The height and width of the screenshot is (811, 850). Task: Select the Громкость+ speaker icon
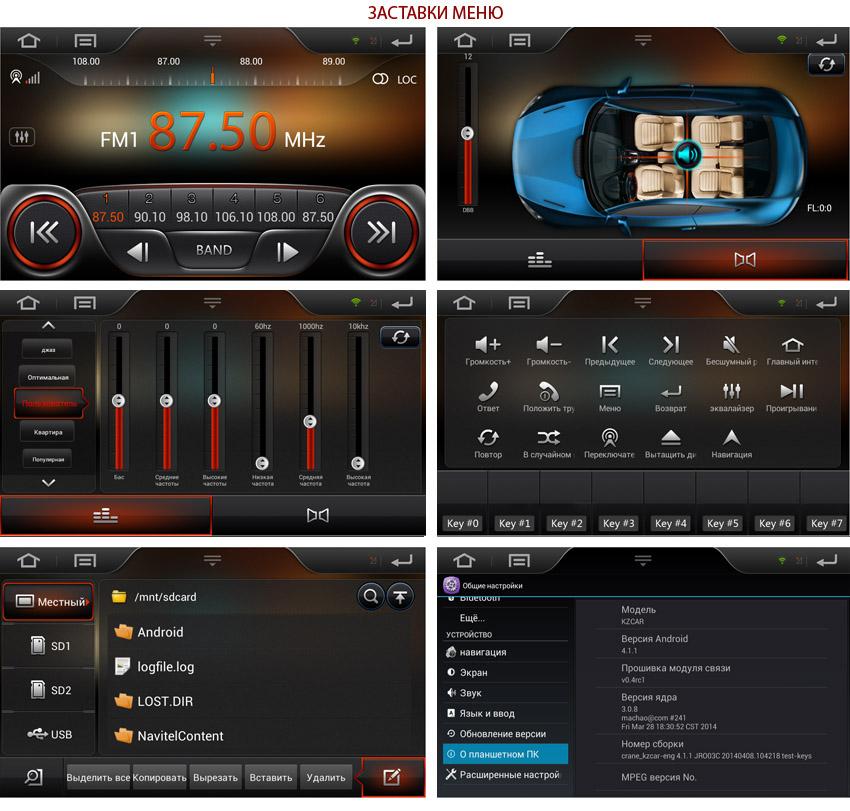click(x=488, y=345)
